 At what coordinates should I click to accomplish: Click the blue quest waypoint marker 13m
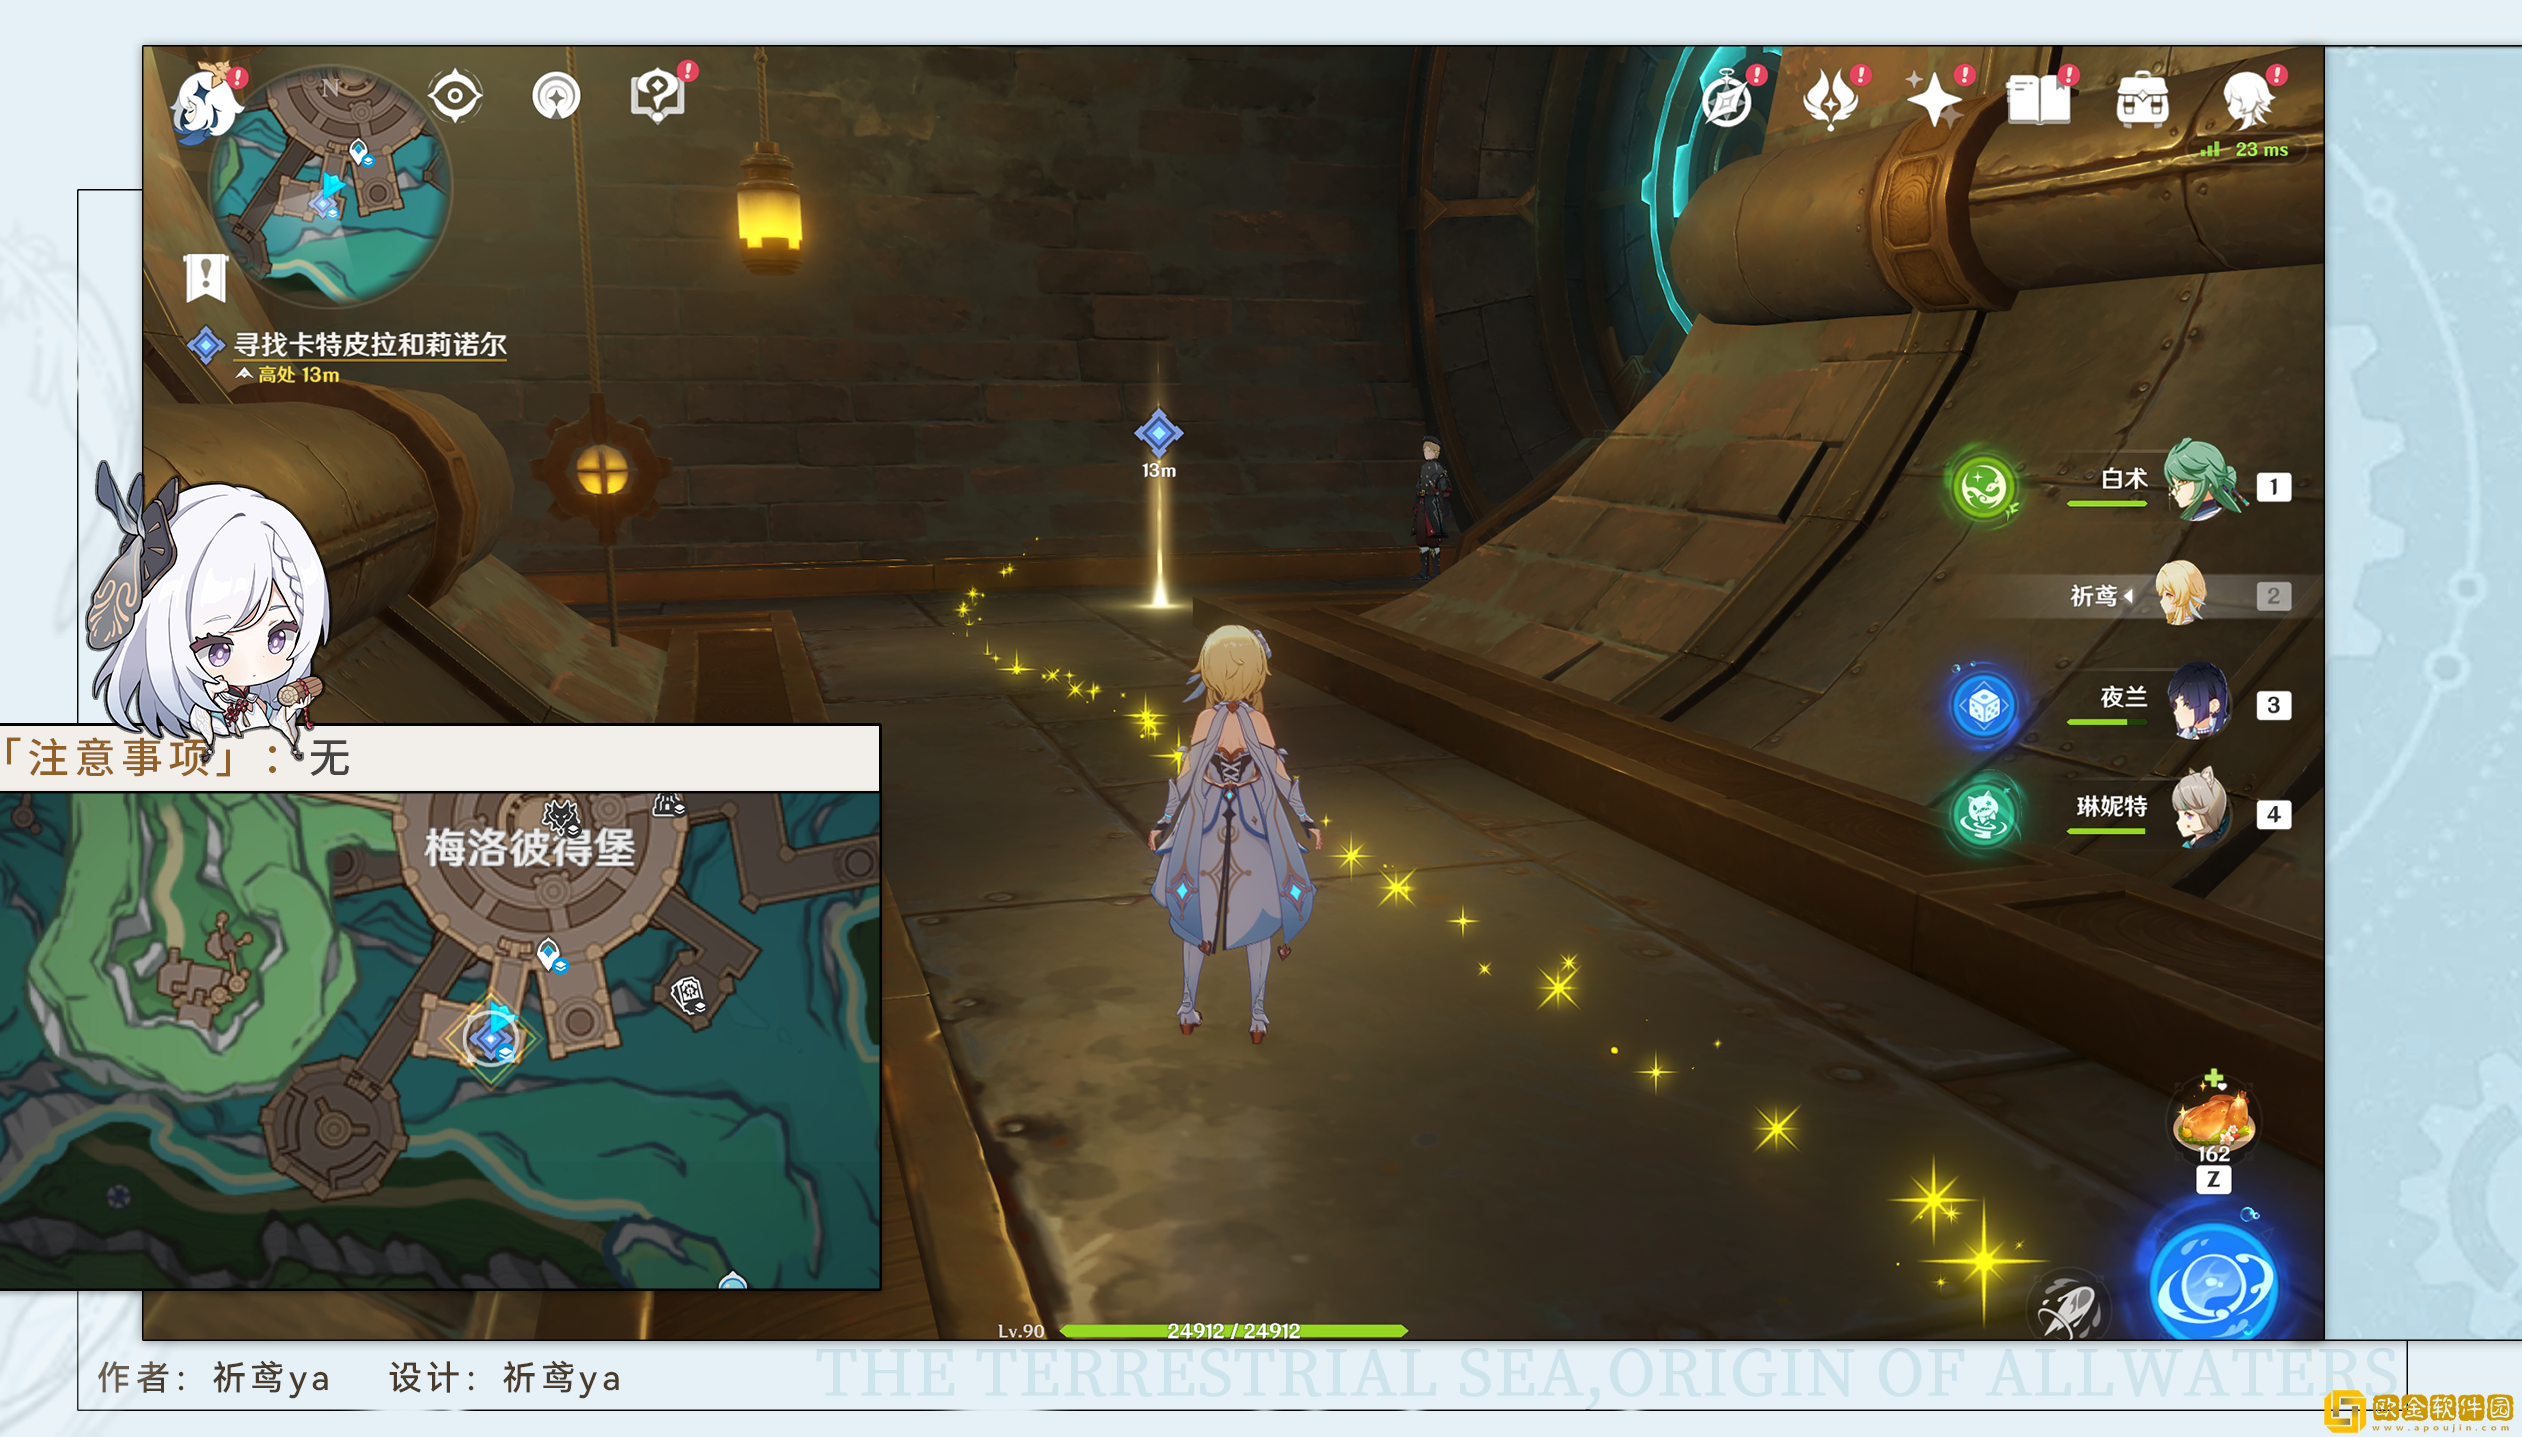click(x=1158, y=433)
